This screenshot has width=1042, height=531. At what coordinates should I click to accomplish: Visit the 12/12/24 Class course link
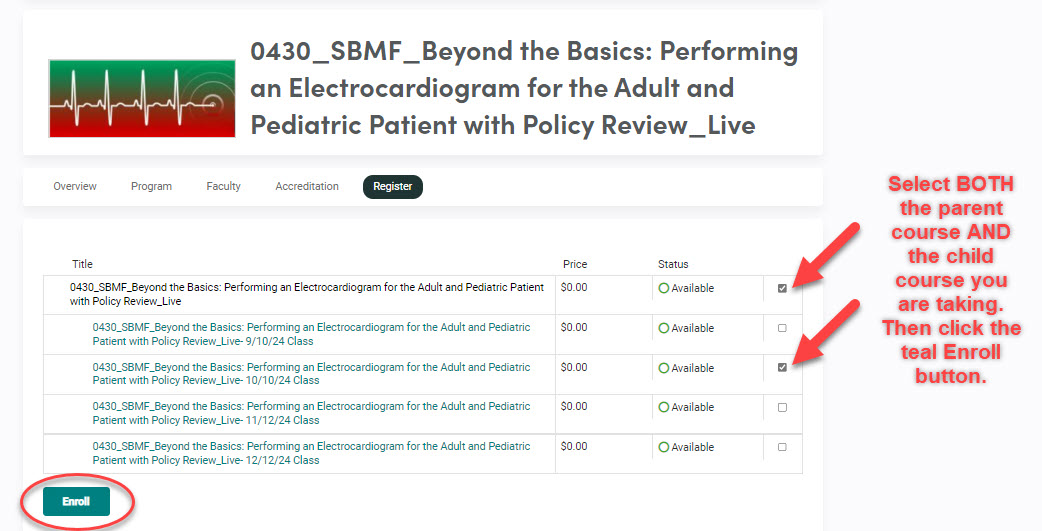point(311,453)
